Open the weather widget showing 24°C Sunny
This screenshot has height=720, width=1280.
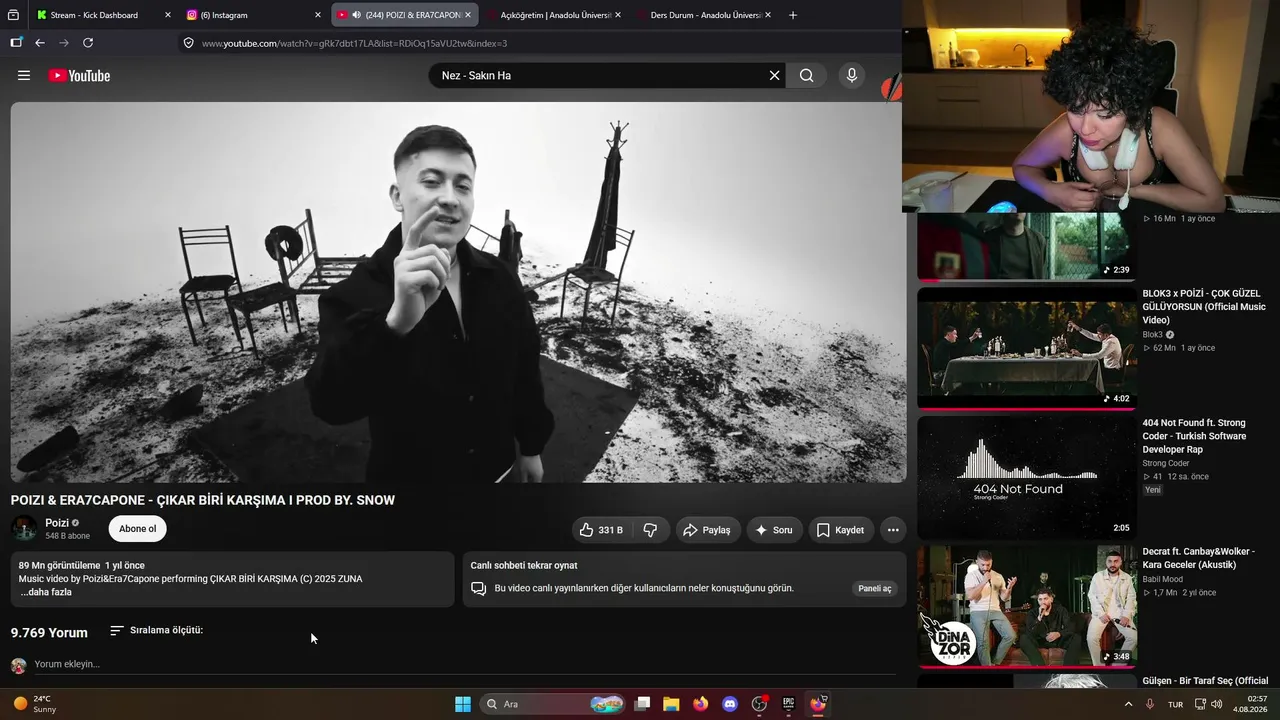[x=35, y=704]
